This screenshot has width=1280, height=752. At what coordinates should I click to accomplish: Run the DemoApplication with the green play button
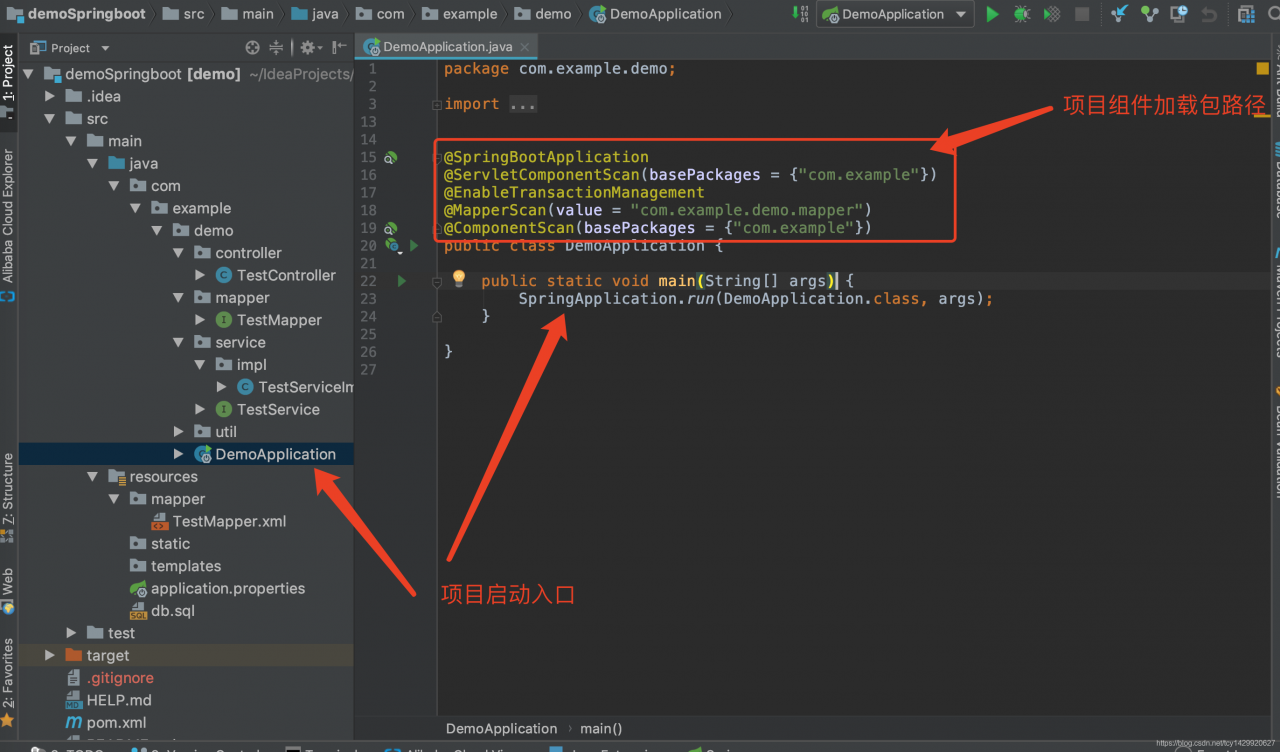tap(993, 14)
